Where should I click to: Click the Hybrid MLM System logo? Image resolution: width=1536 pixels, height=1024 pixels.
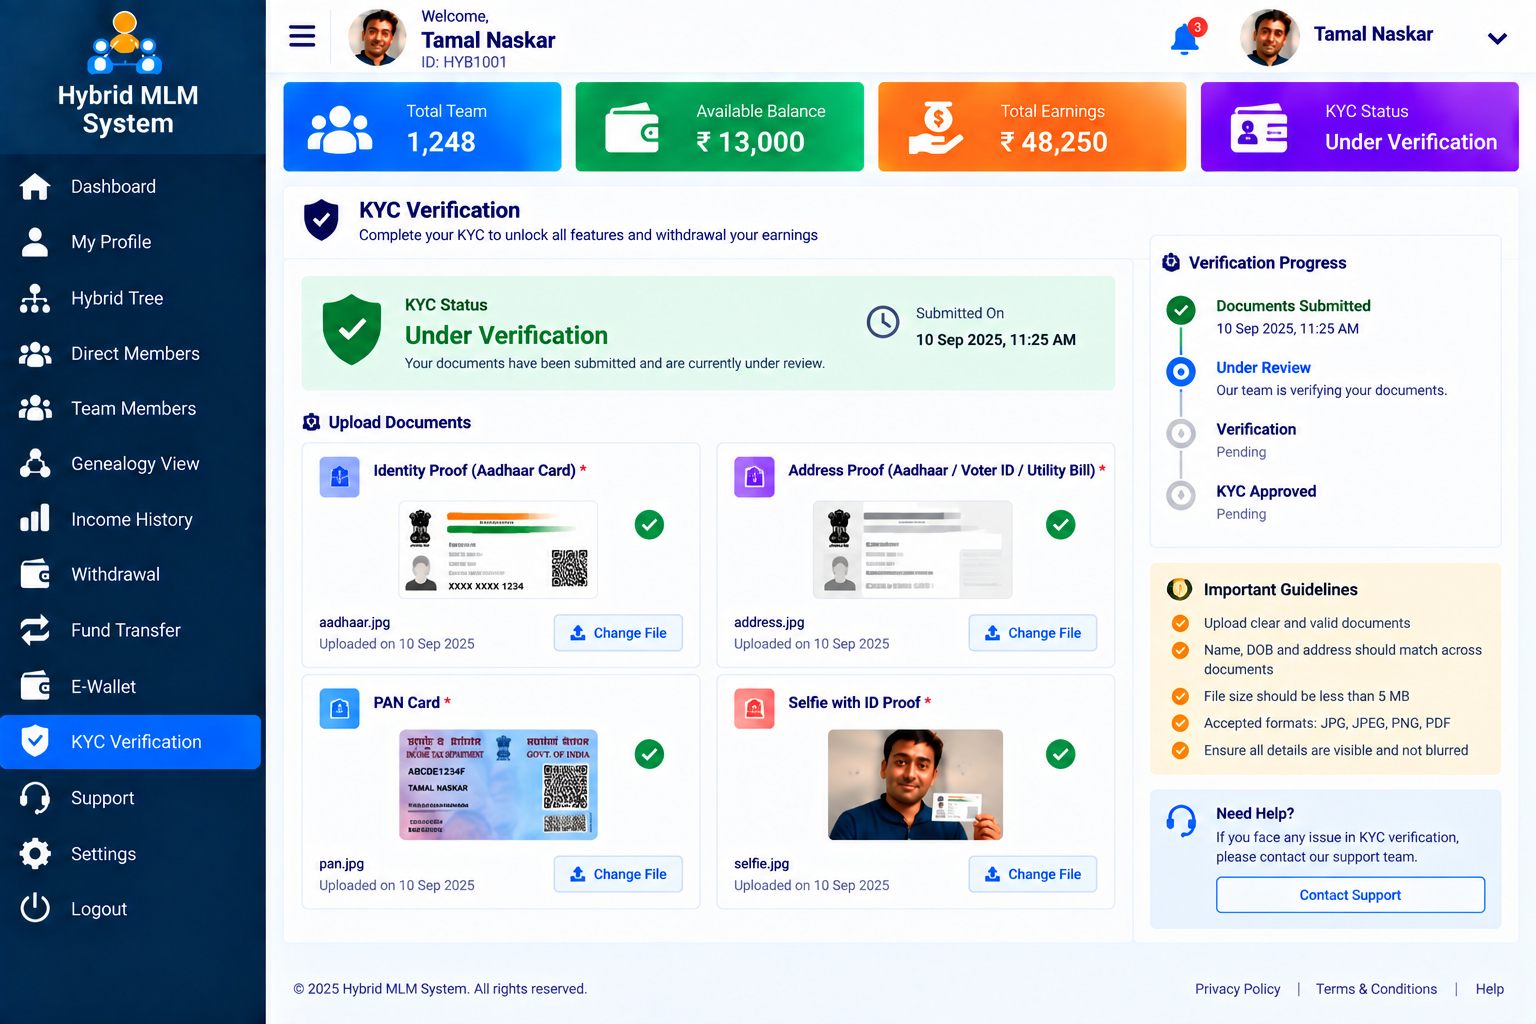127,74
